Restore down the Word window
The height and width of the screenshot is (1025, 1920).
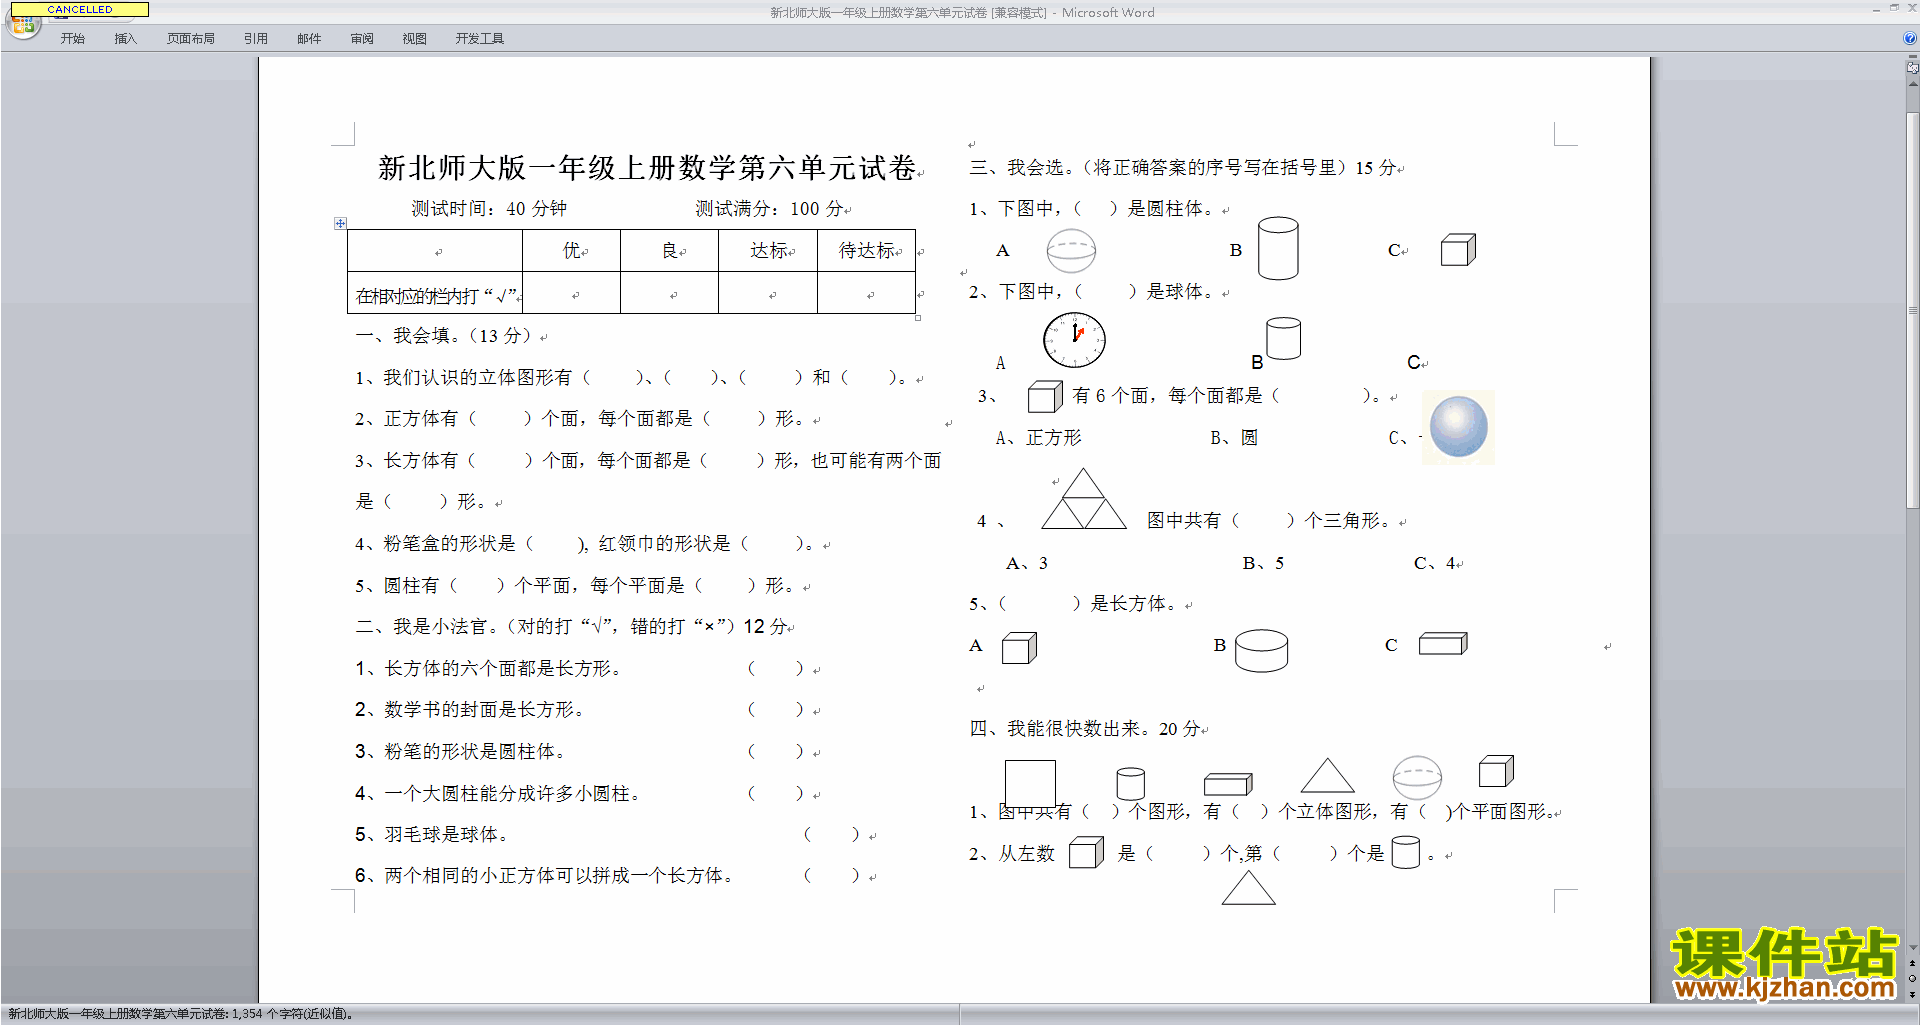point(1894,8)
